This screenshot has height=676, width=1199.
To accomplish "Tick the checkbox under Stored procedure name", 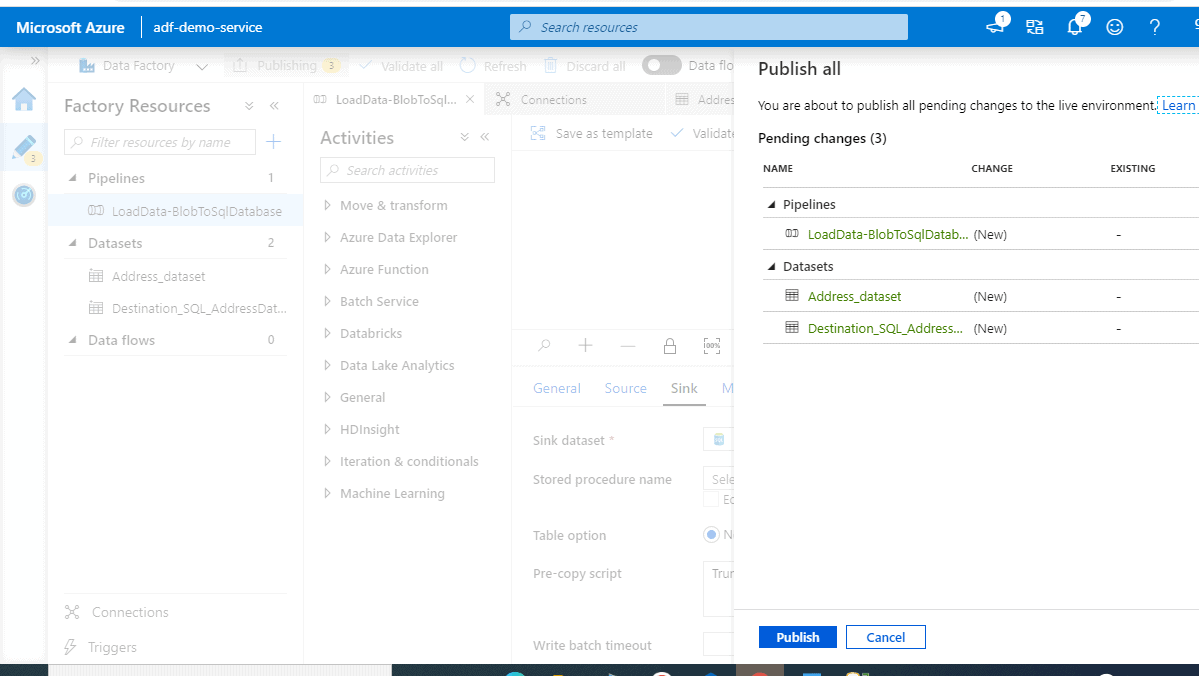I will (711, 499).
